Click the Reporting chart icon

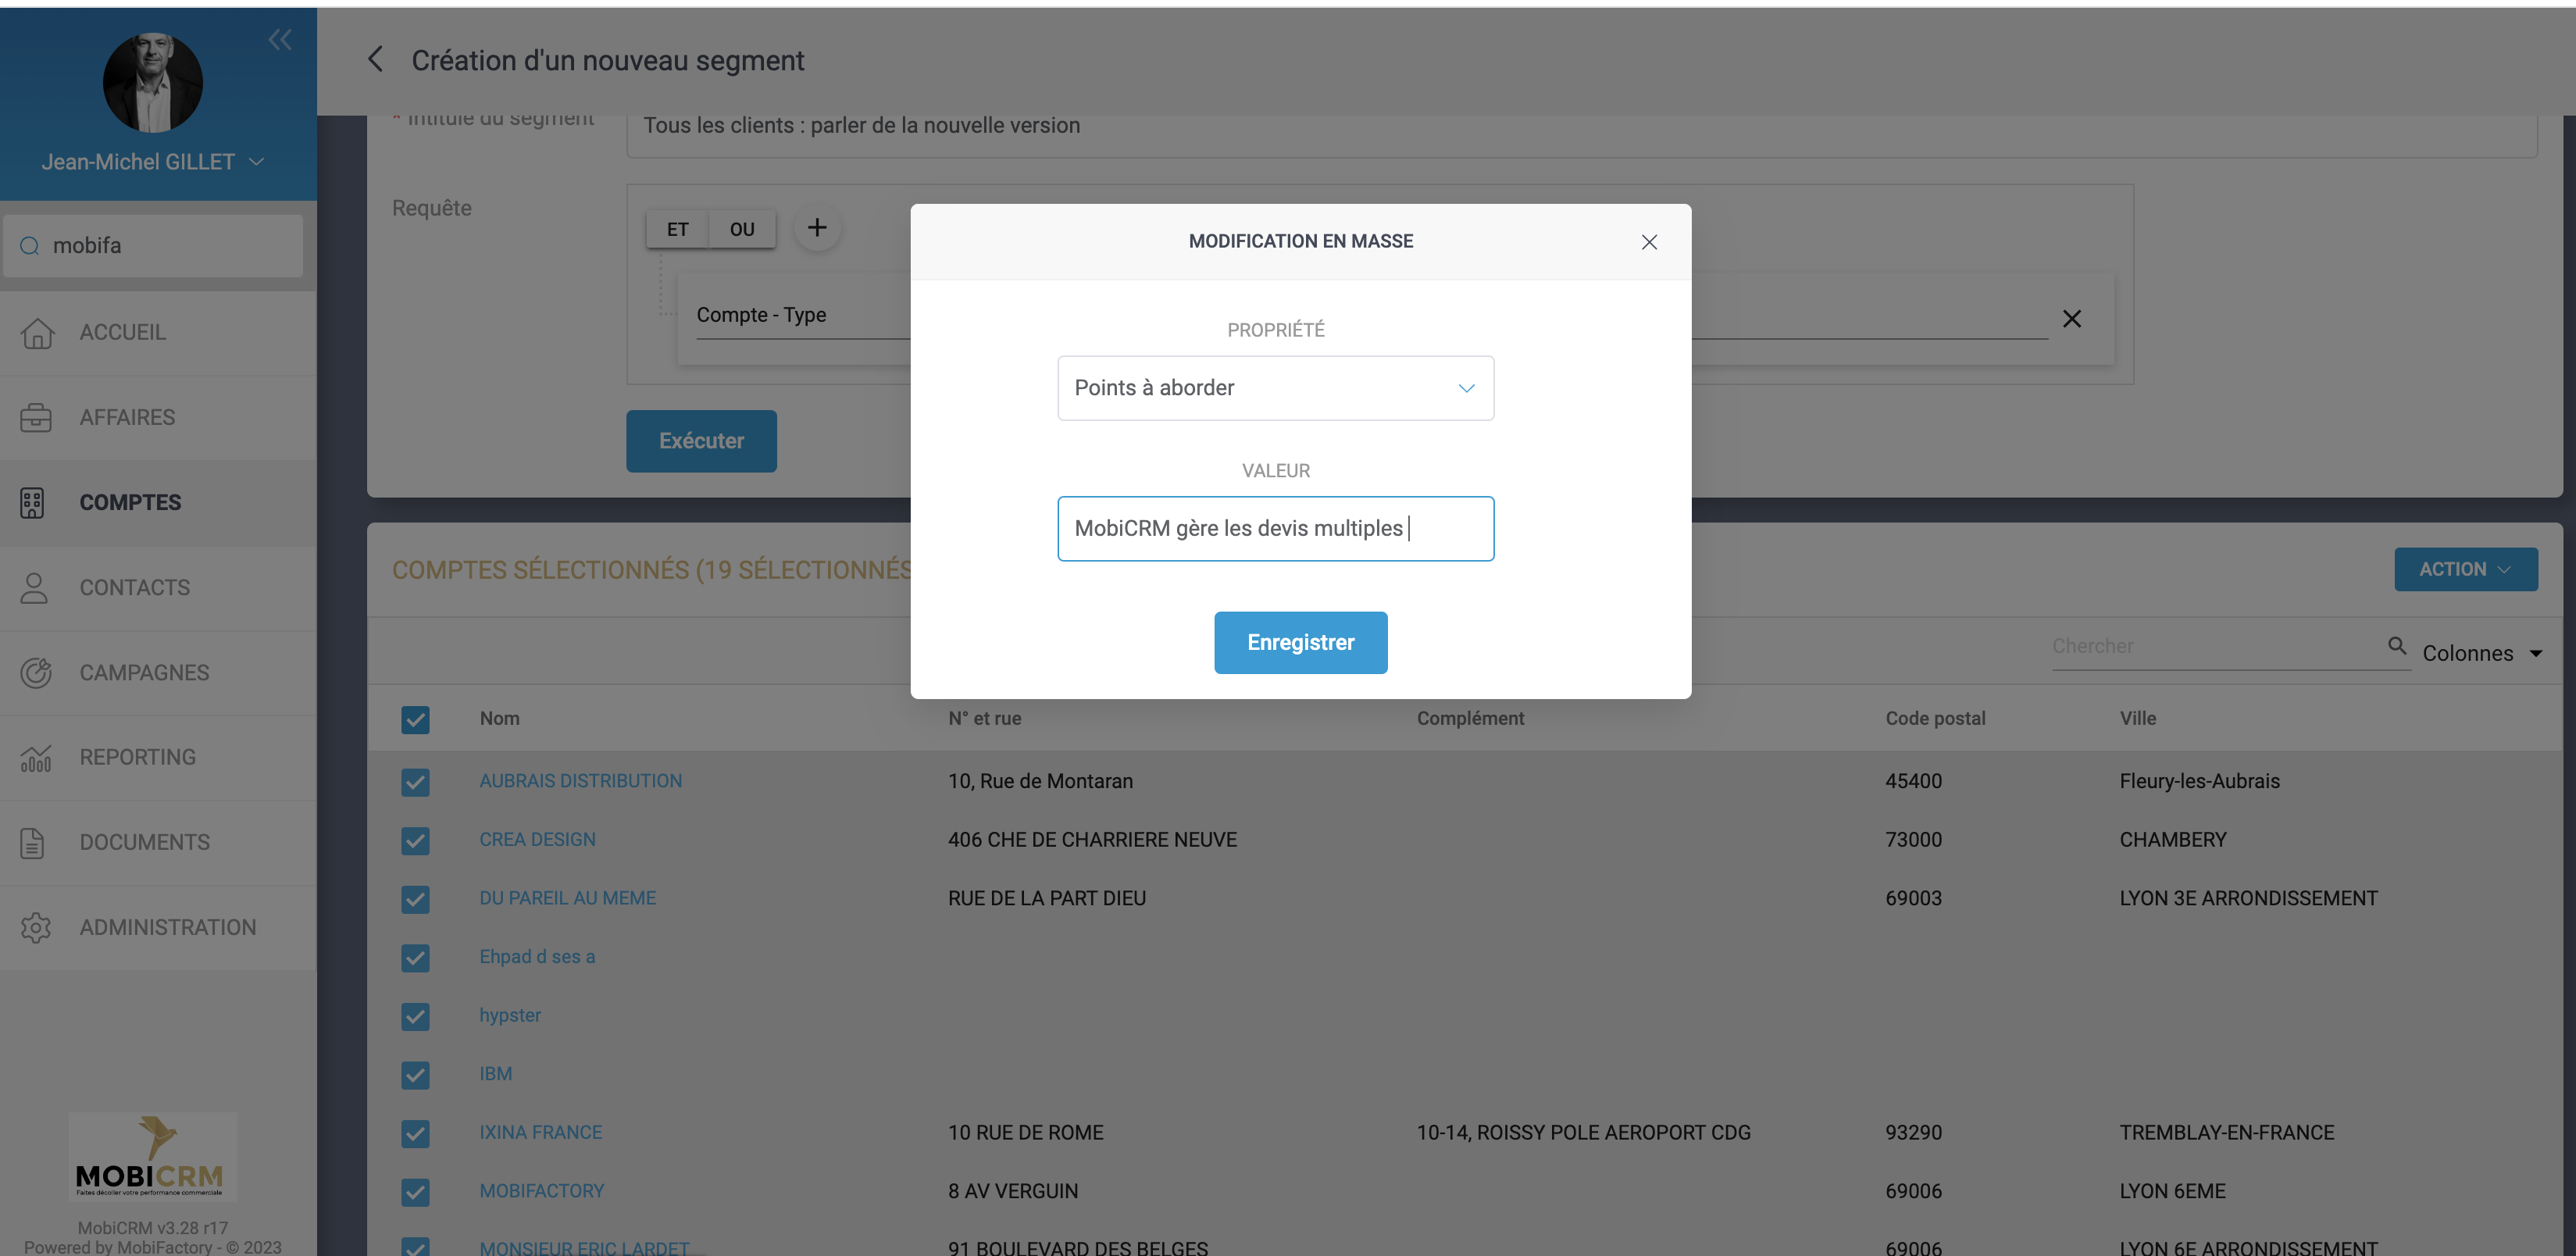36,758
